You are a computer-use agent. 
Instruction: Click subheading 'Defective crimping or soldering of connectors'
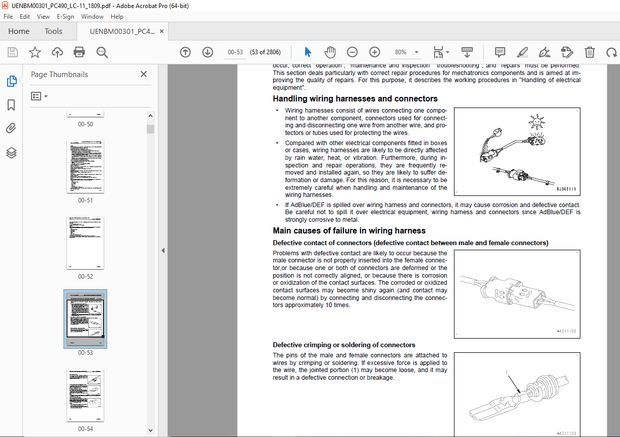pos(344,345)
